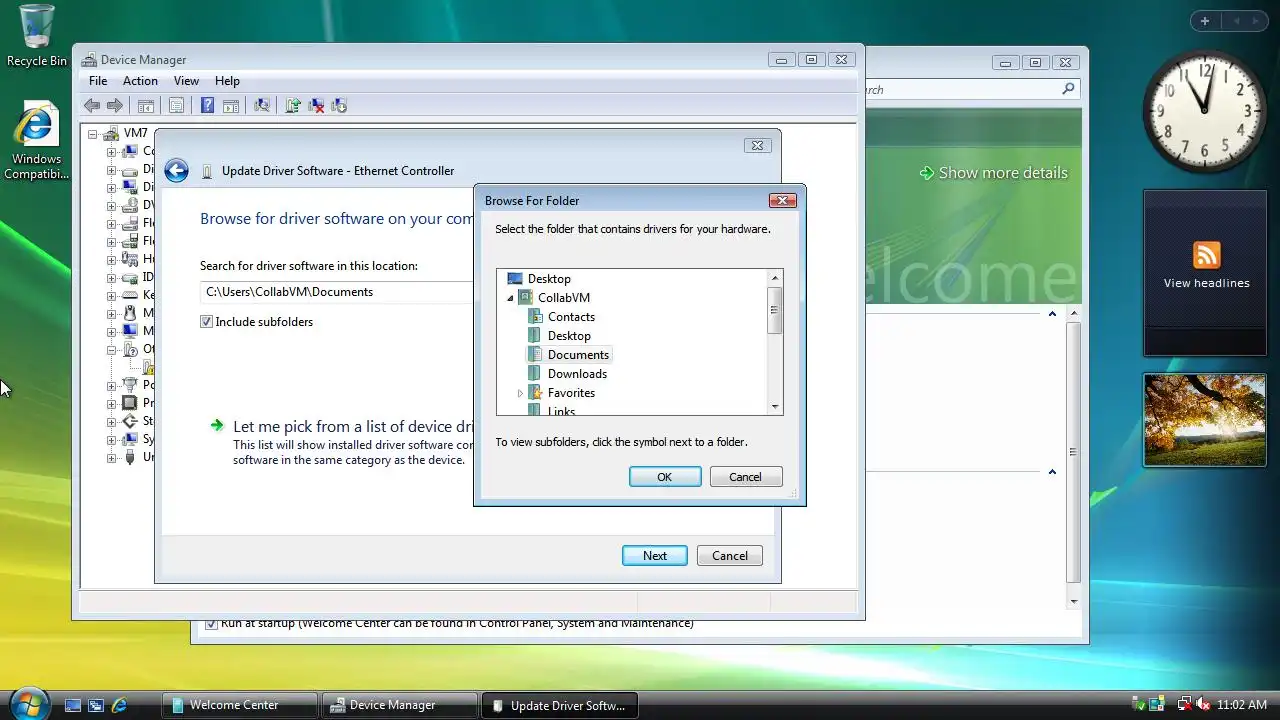Click the driver location path input field
Screen dimensions: 1280x720
point(337,292)
